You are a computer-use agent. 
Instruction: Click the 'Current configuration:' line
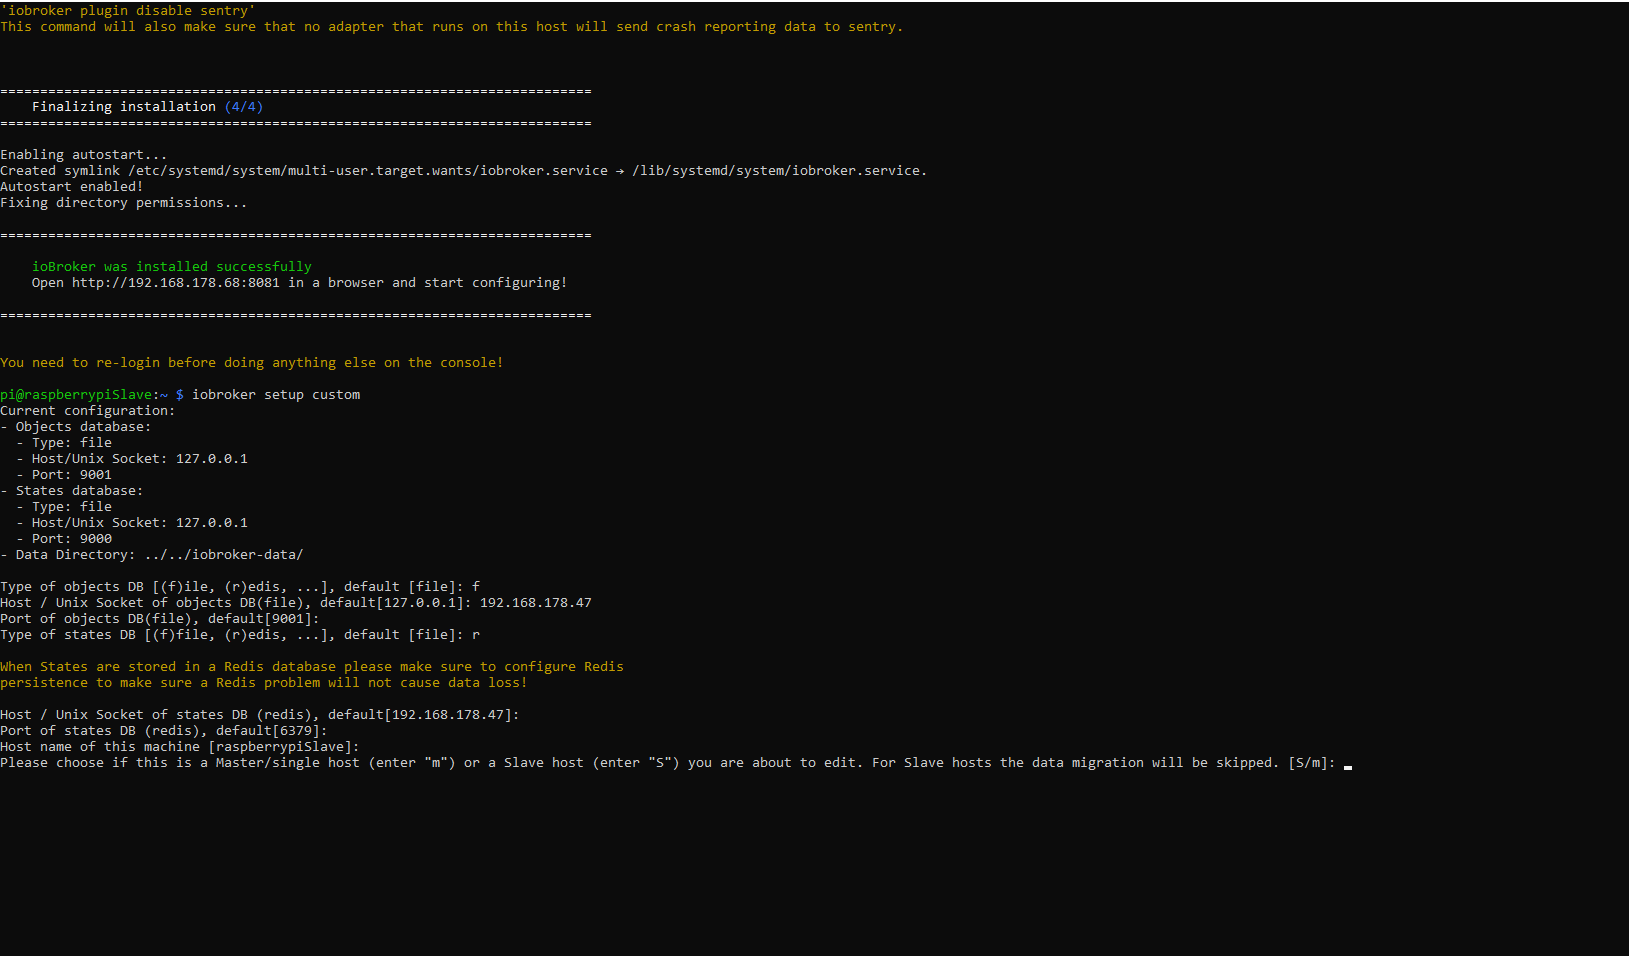(88, 411)
